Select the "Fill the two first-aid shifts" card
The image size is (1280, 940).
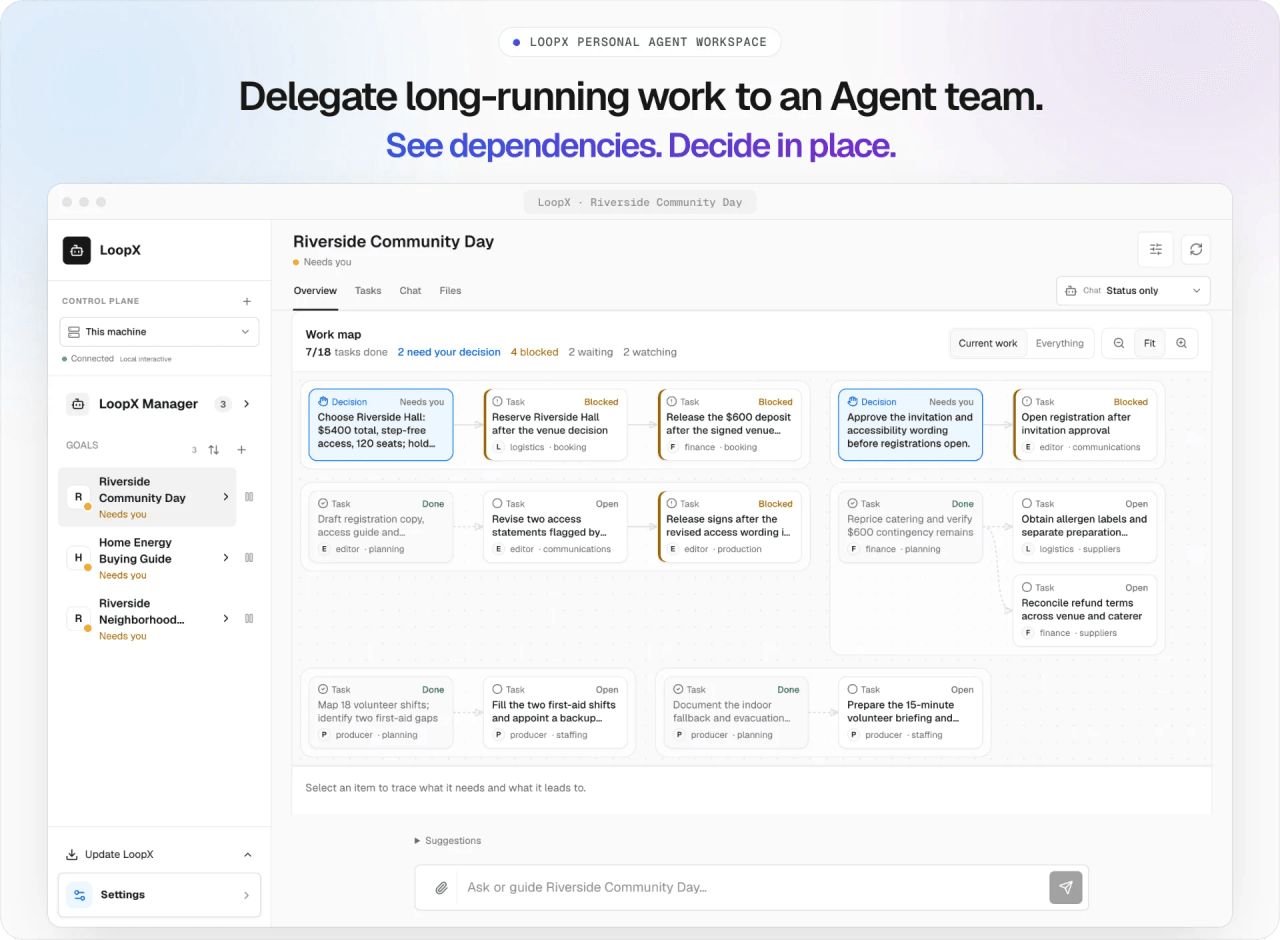[x=555, y=713]
